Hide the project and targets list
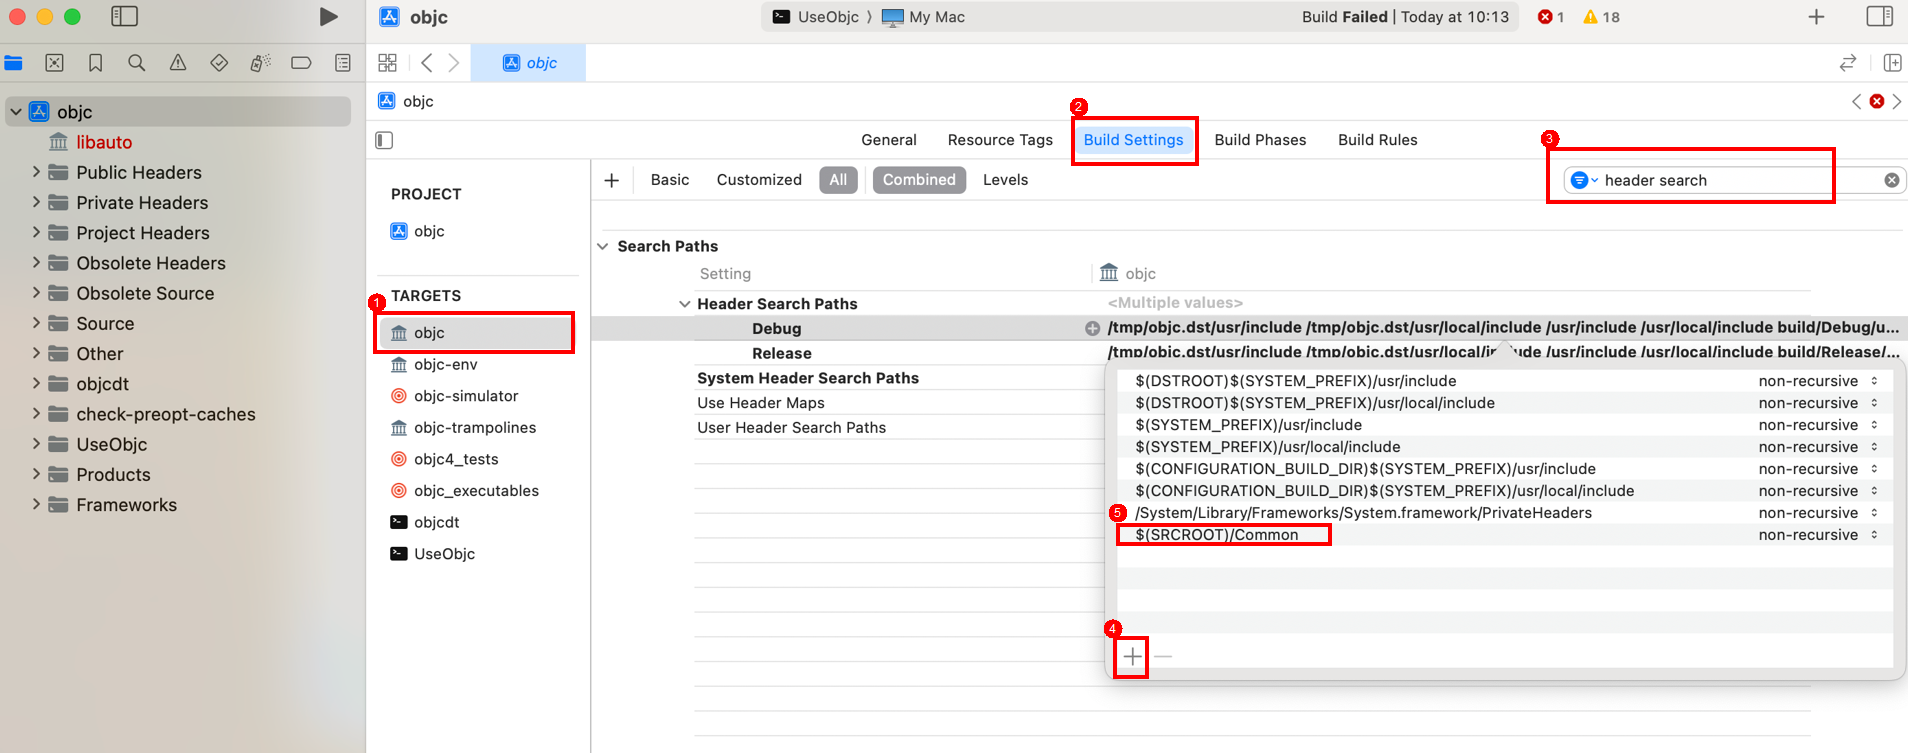 pyautogui.click(x=384, y=140)
